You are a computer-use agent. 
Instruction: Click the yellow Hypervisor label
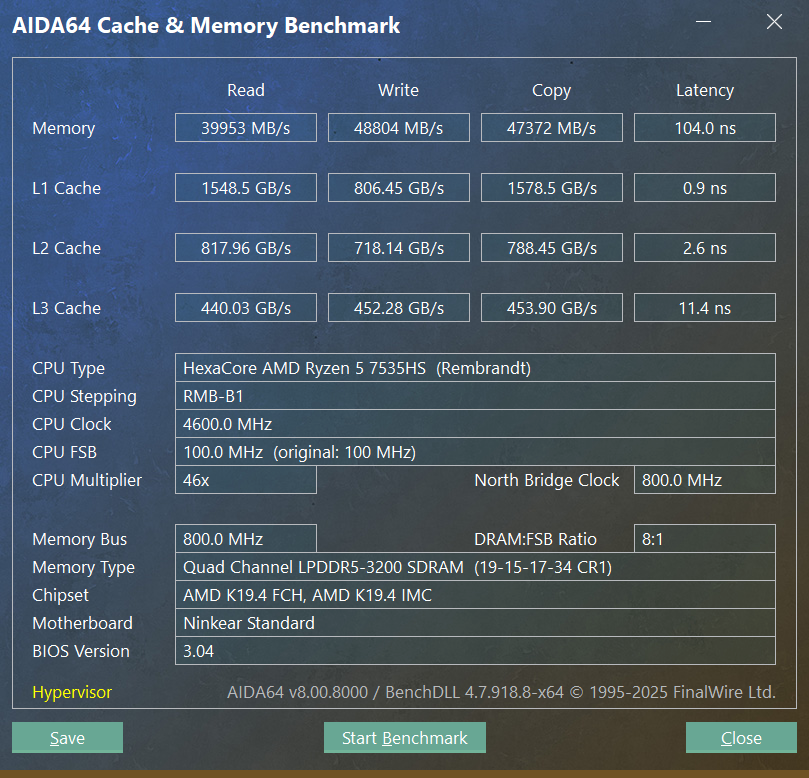click(x=72, y=692)
